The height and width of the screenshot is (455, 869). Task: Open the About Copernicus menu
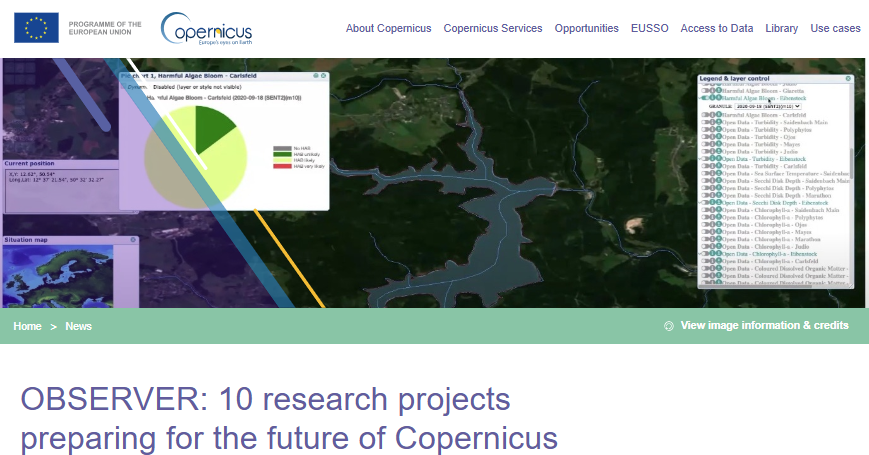(389, 28)
